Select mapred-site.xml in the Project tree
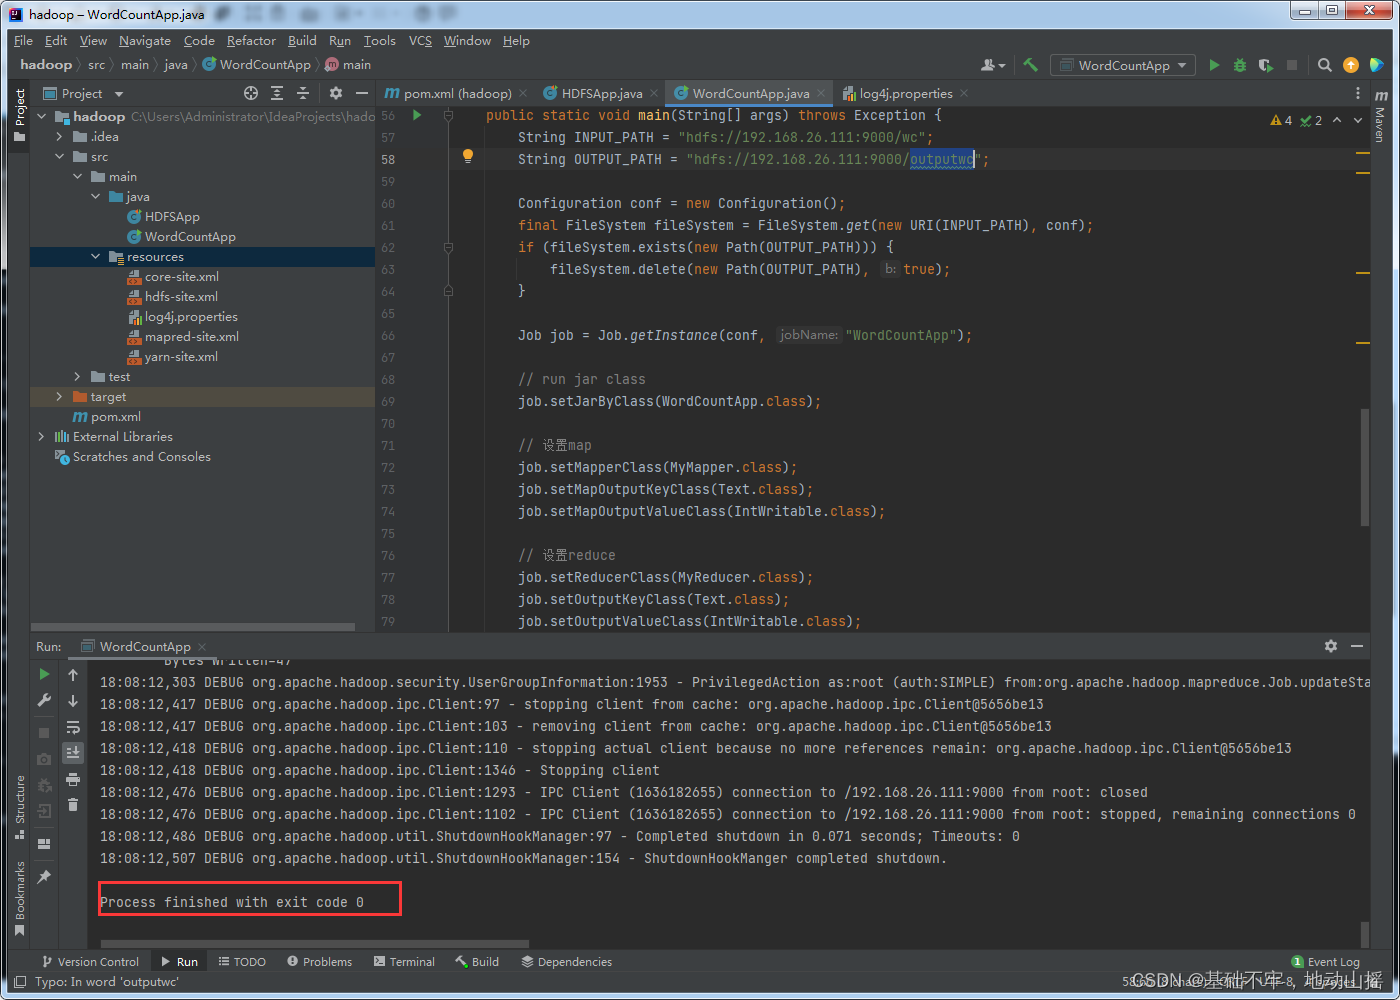 tap(191, 336)
